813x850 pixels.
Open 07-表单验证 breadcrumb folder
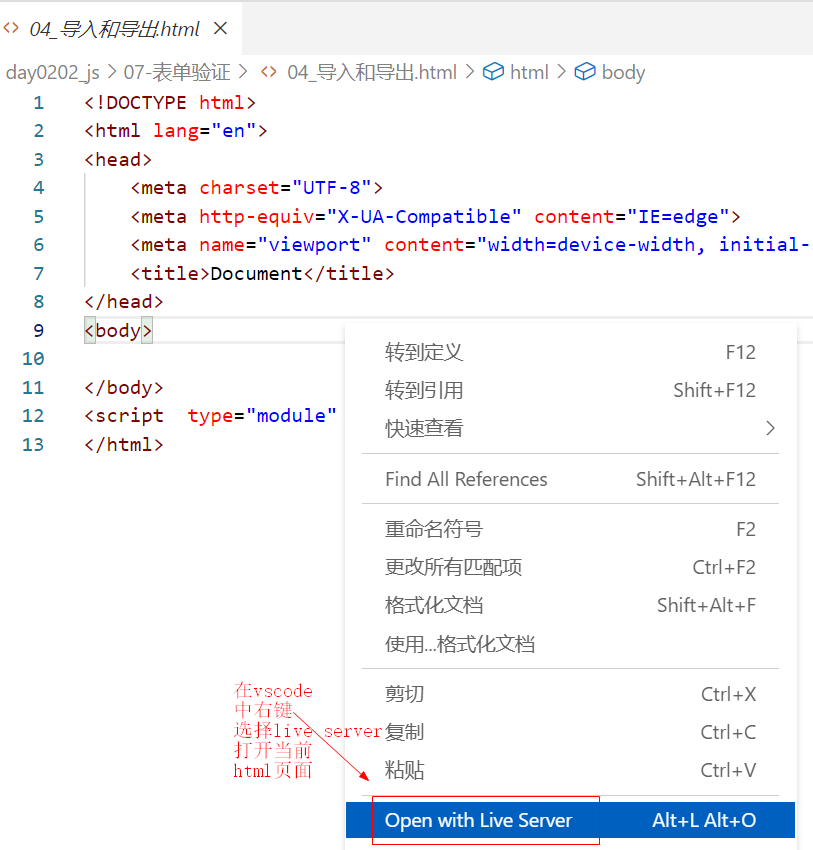(x=177, y=72)
